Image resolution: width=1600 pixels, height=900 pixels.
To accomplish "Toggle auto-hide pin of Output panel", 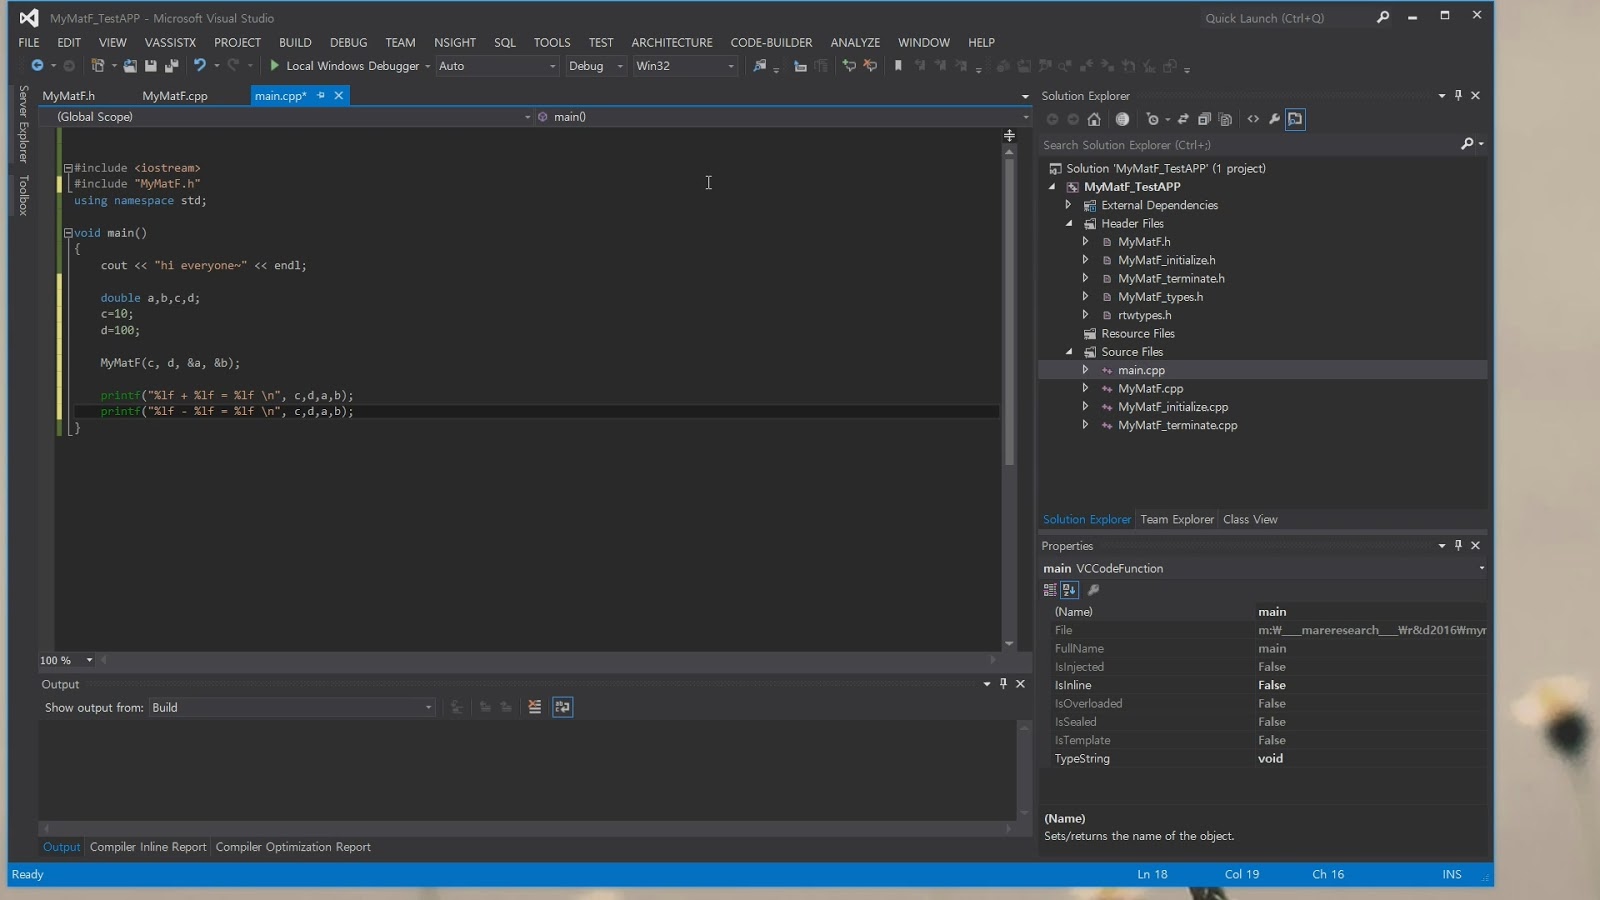I will coord(1003,684).
